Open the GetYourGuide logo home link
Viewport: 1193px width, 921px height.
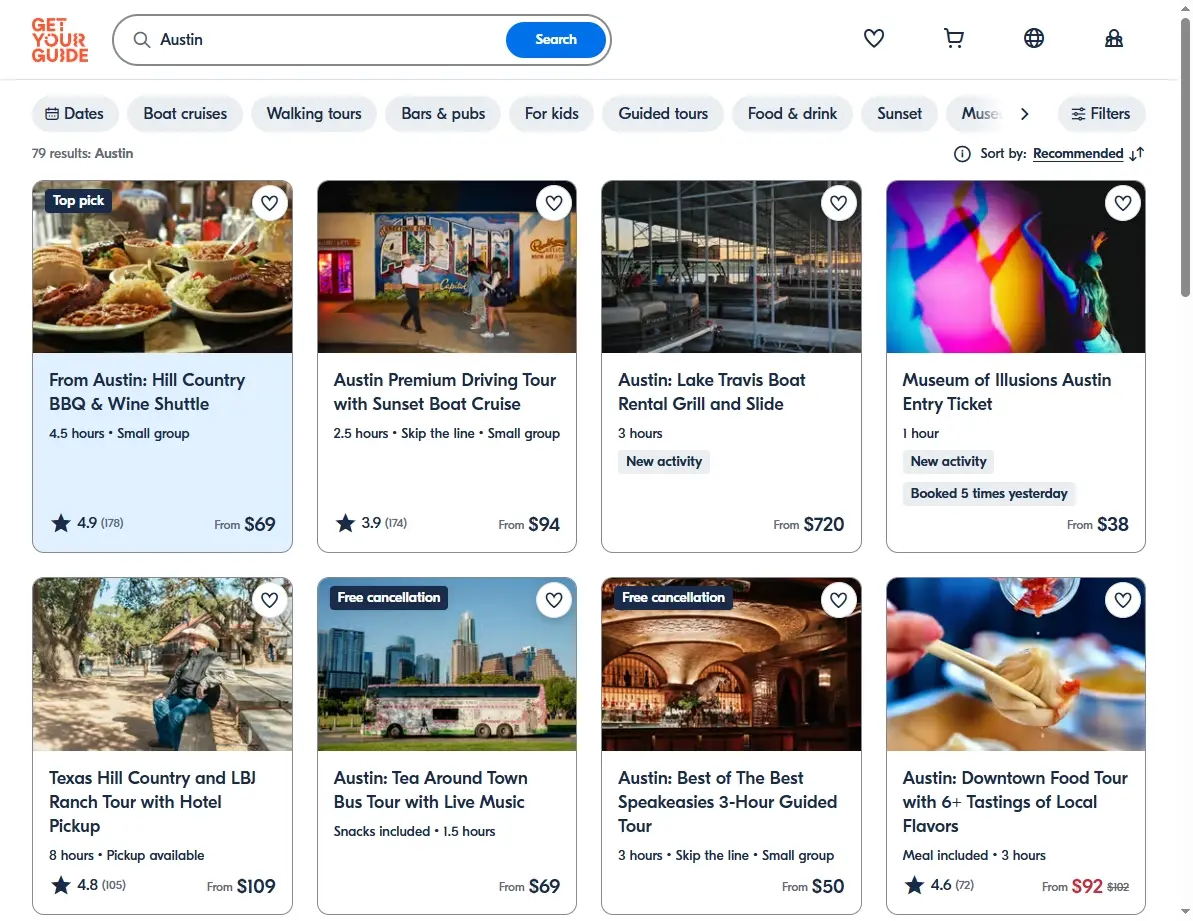(59, 40)
